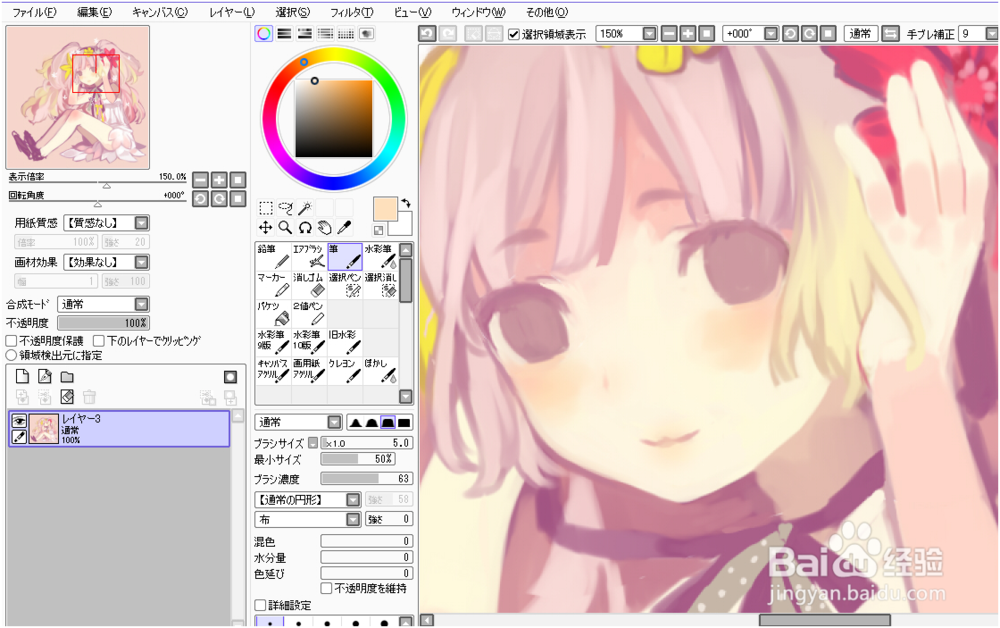Open the フィルタ(T) menu
1000x628 pixels.
tap(351, 12)
